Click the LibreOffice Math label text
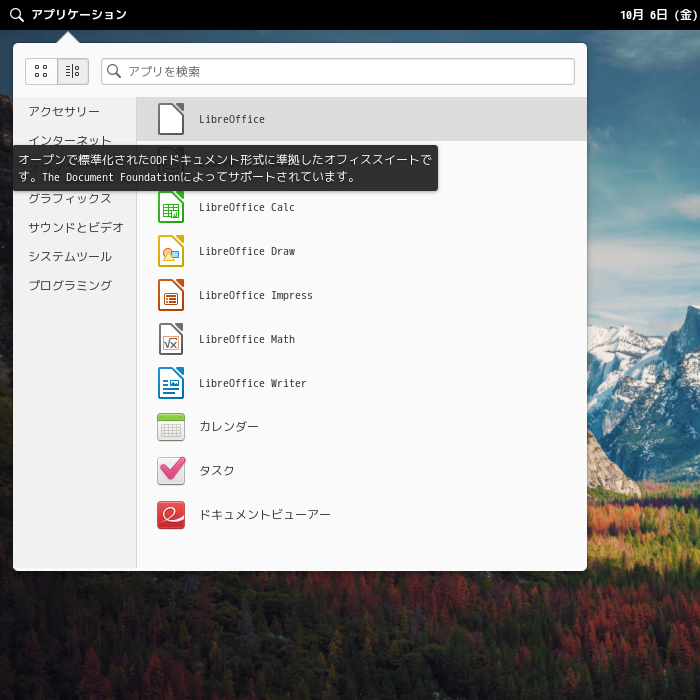The width and height of the screenshot is (700, 700). point(247,339)
